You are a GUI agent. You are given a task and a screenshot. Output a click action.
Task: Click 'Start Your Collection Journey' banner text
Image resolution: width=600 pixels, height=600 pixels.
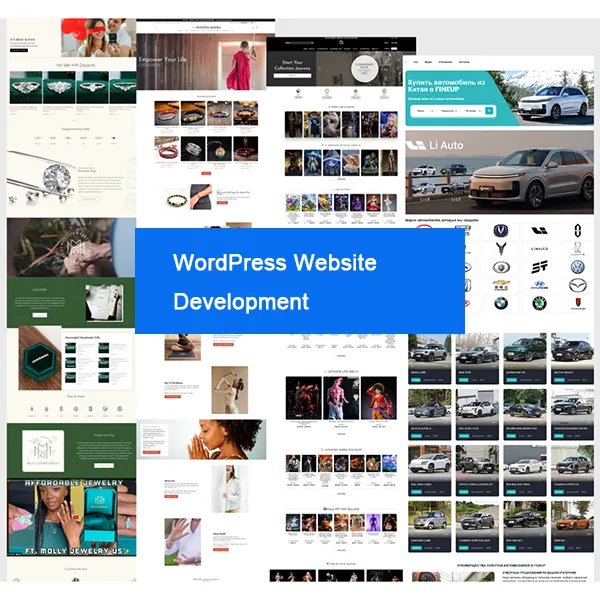[x=292, y=65]
